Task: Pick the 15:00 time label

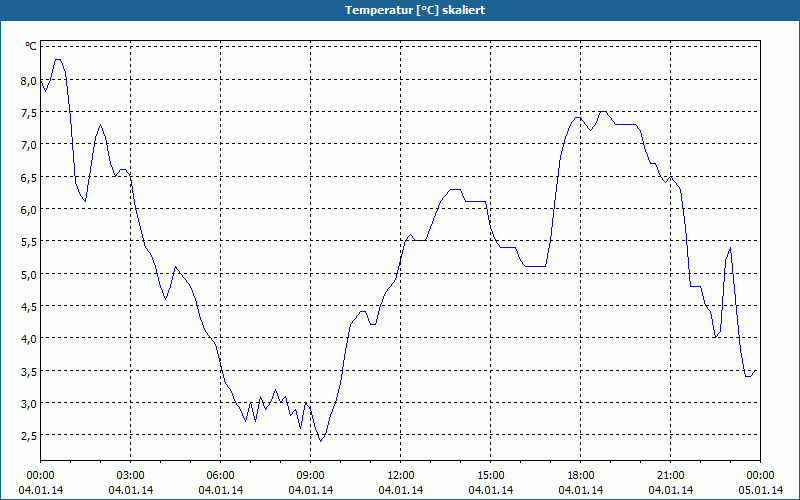Action: (491, 476)
